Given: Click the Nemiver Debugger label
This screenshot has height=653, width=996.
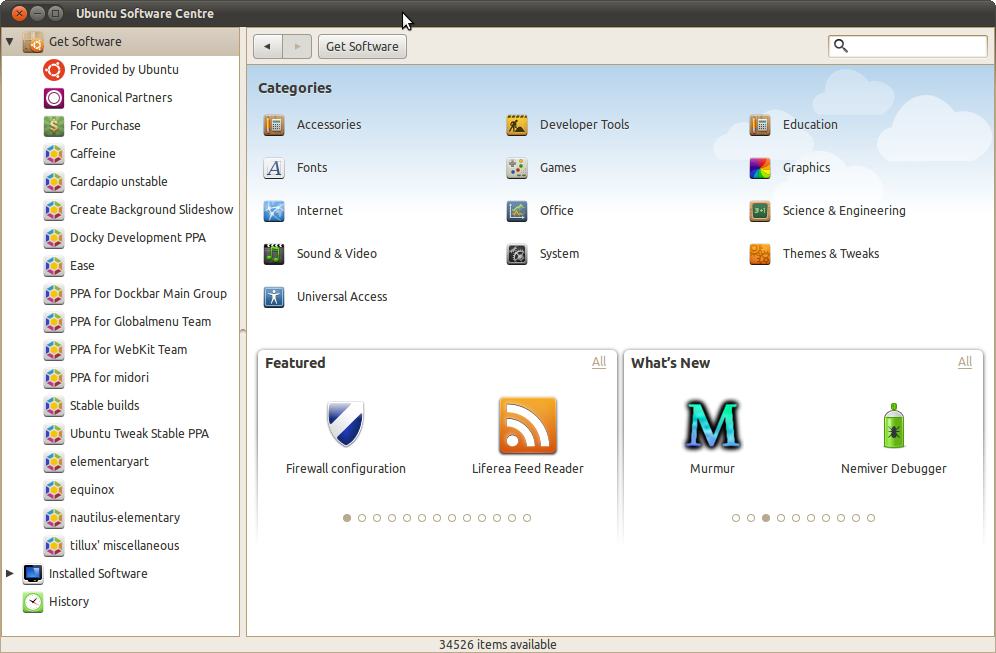Looking at the screenshot, I should pos(894,469).
